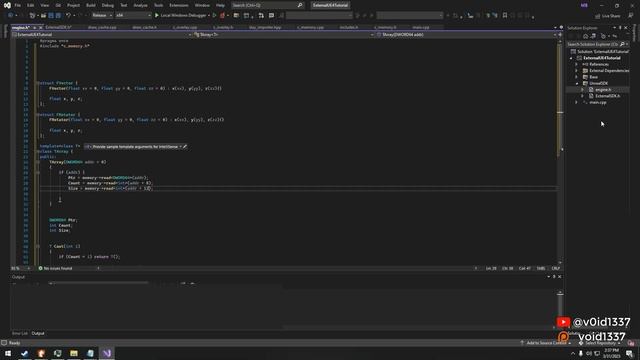Click the red Hot Reload icon
The height and width of the screenshot is (360, 640).
coord(222,16)
